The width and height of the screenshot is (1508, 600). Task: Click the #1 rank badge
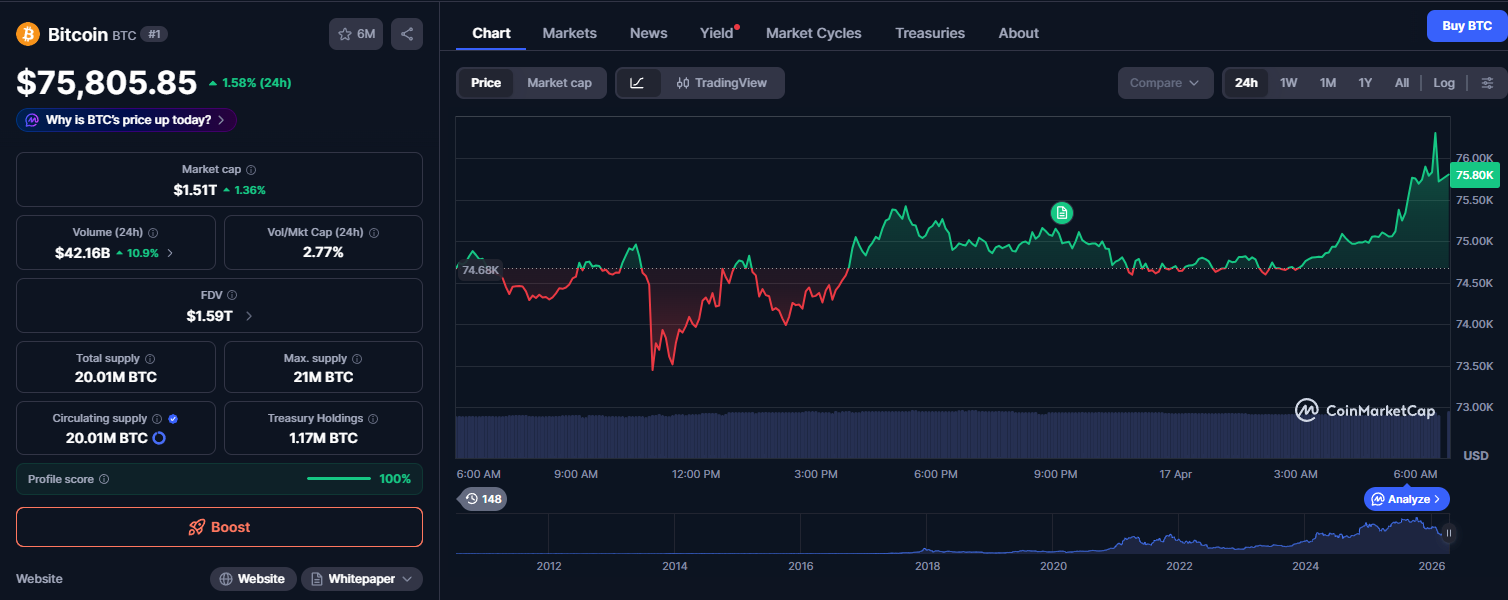click(x=154, y=34)
